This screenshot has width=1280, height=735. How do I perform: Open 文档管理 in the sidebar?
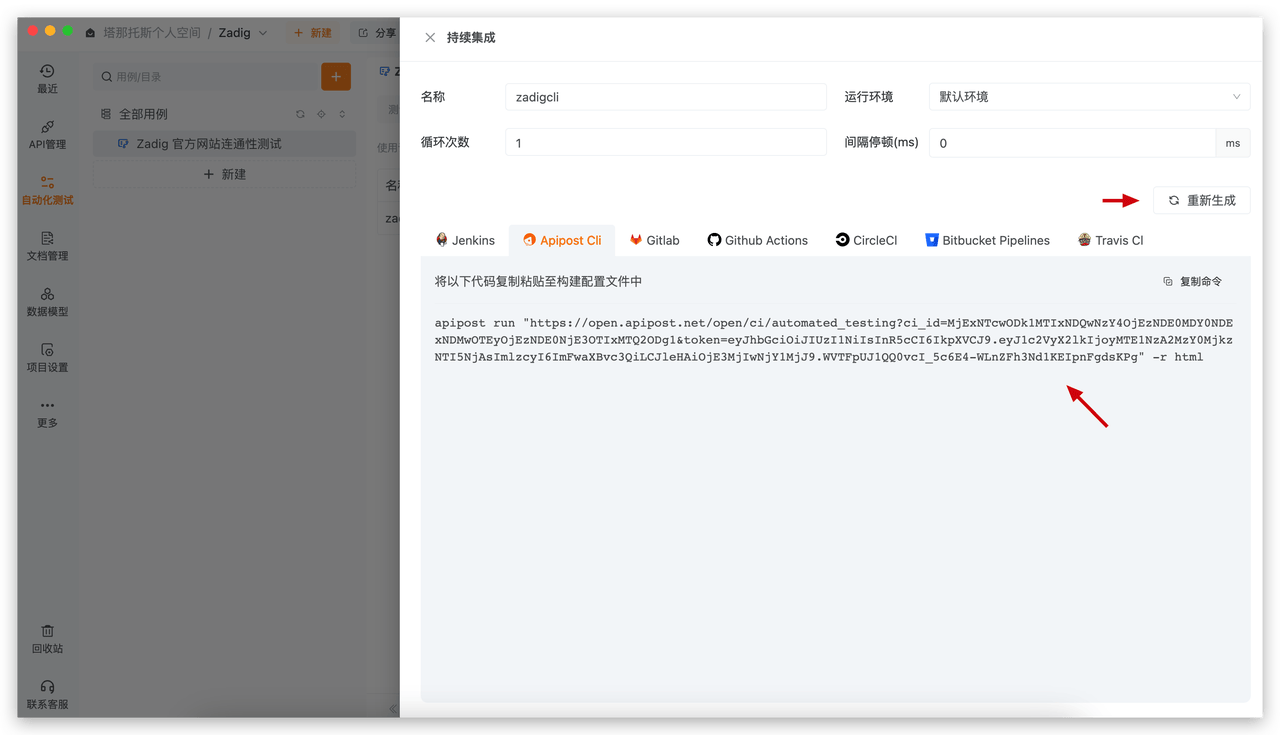pyautogui.click(x=47, y=245)
